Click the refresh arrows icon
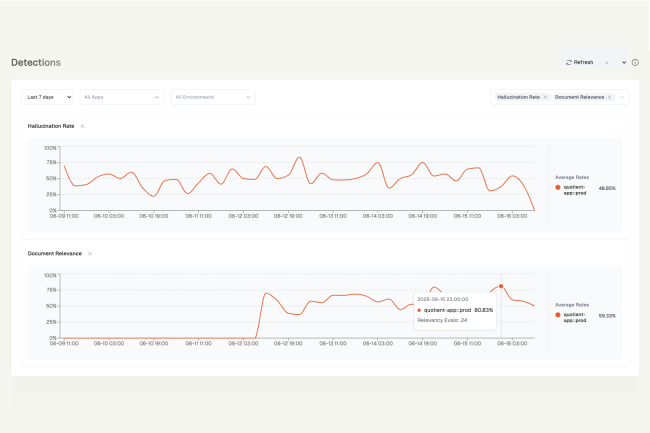Viewport: 650px width, 433px height. coord(569,62)
